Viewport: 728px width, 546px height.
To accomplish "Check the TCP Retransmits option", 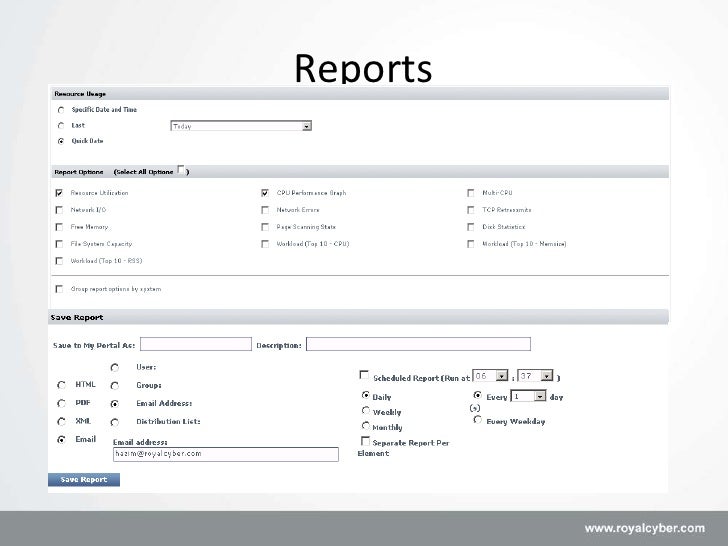I will pos(471,210).
